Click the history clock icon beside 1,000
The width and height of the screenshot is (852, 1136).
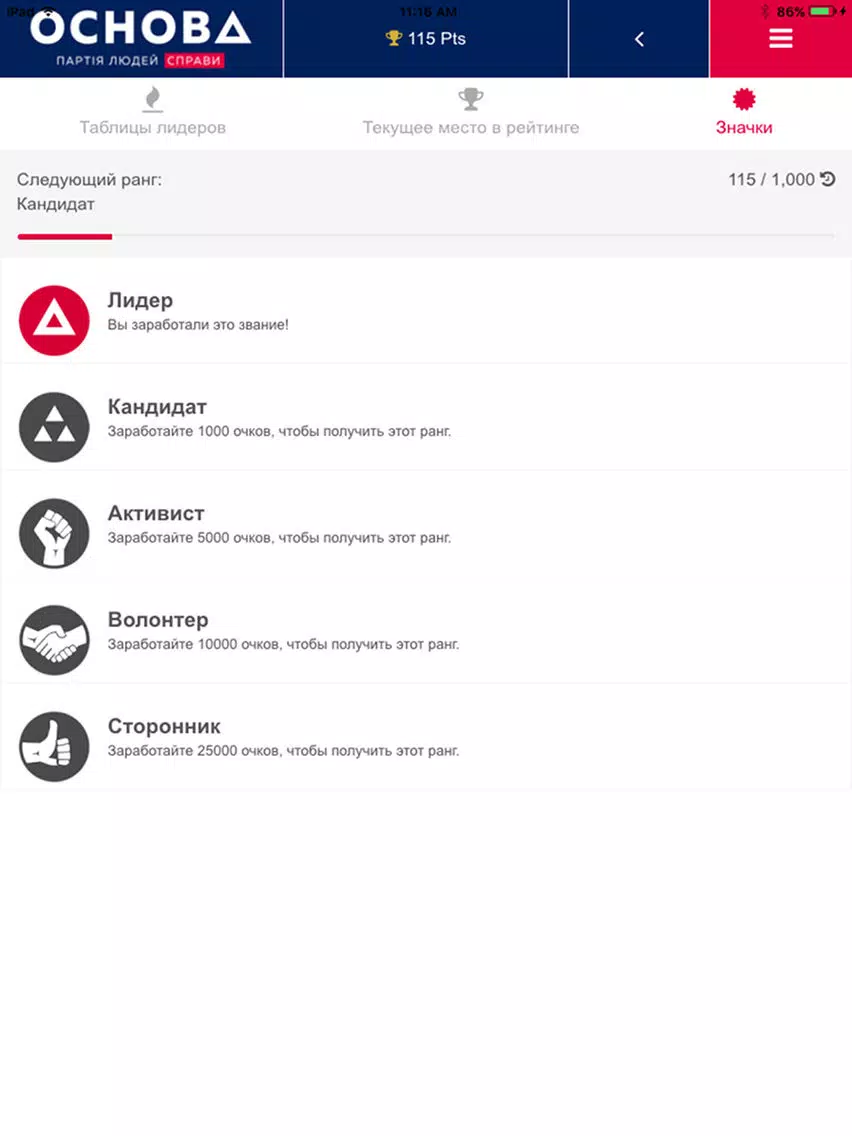[x=828, y=179]
